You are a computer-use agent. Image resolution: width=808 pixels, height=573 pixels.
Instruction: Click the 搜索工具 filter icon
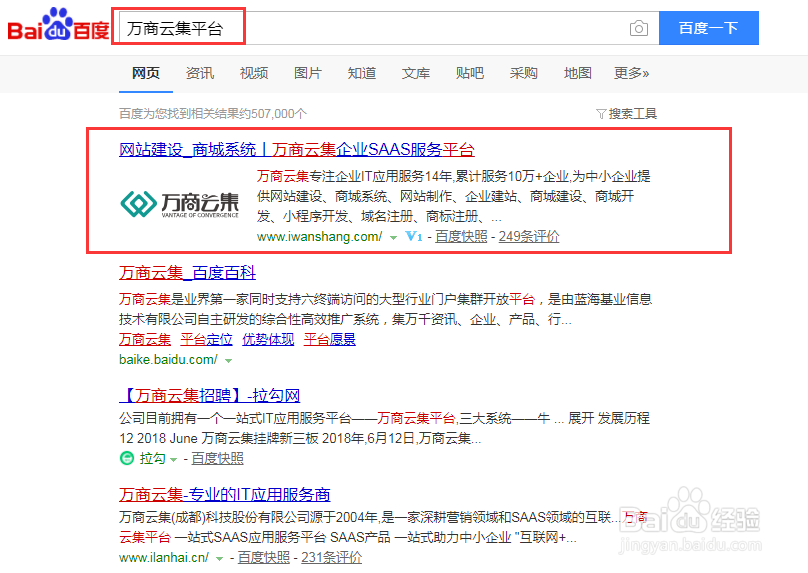[x=601, y=113]
